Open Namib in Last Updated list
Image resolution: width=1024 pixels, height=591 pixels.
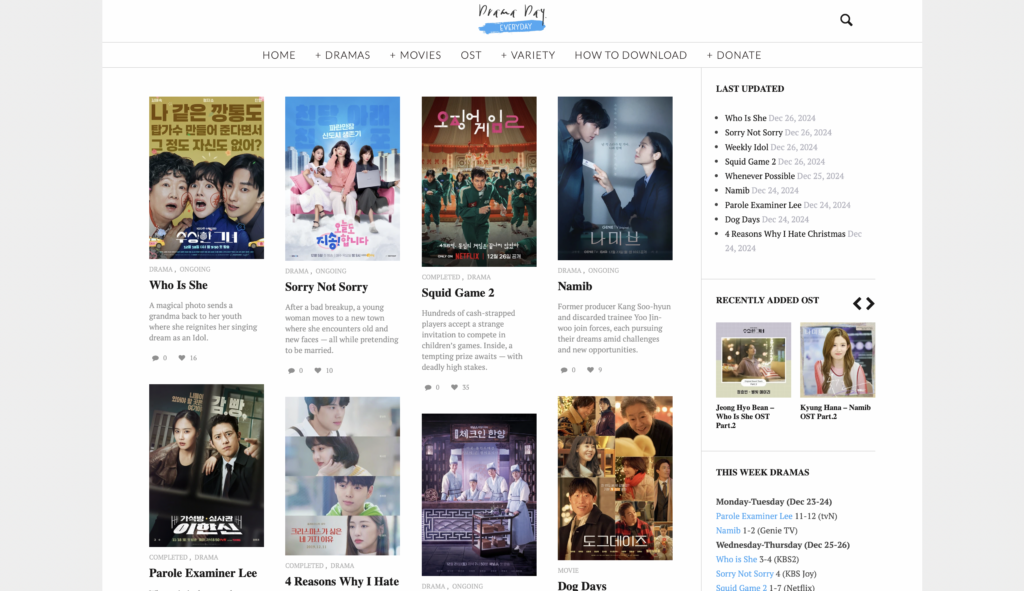pos(737,190)
